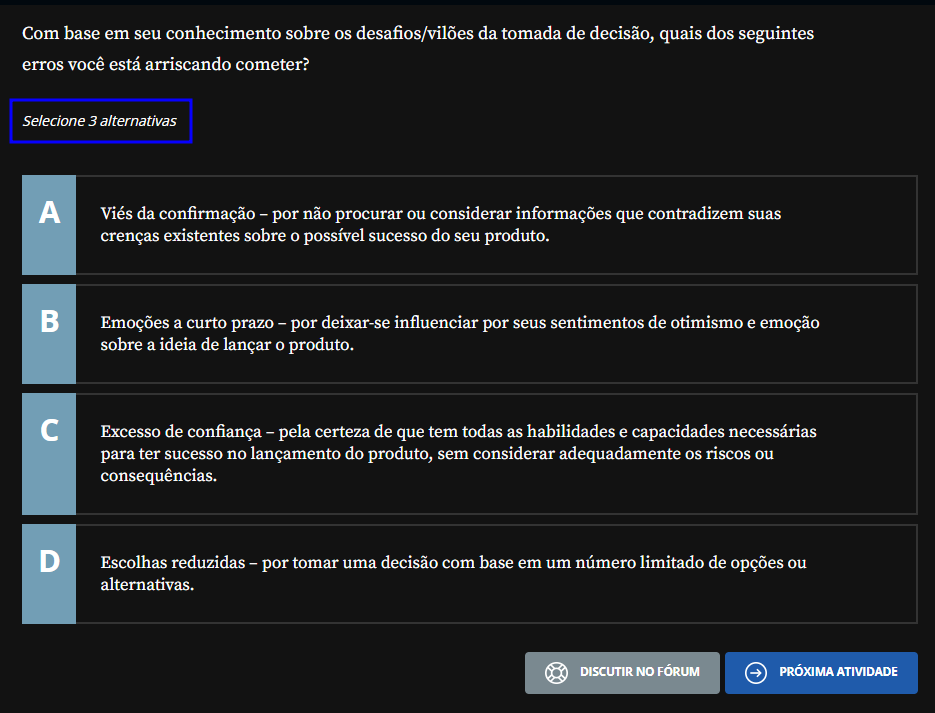Click the life-ring icon beside Discutir no Fórum

tap(557, 672)
